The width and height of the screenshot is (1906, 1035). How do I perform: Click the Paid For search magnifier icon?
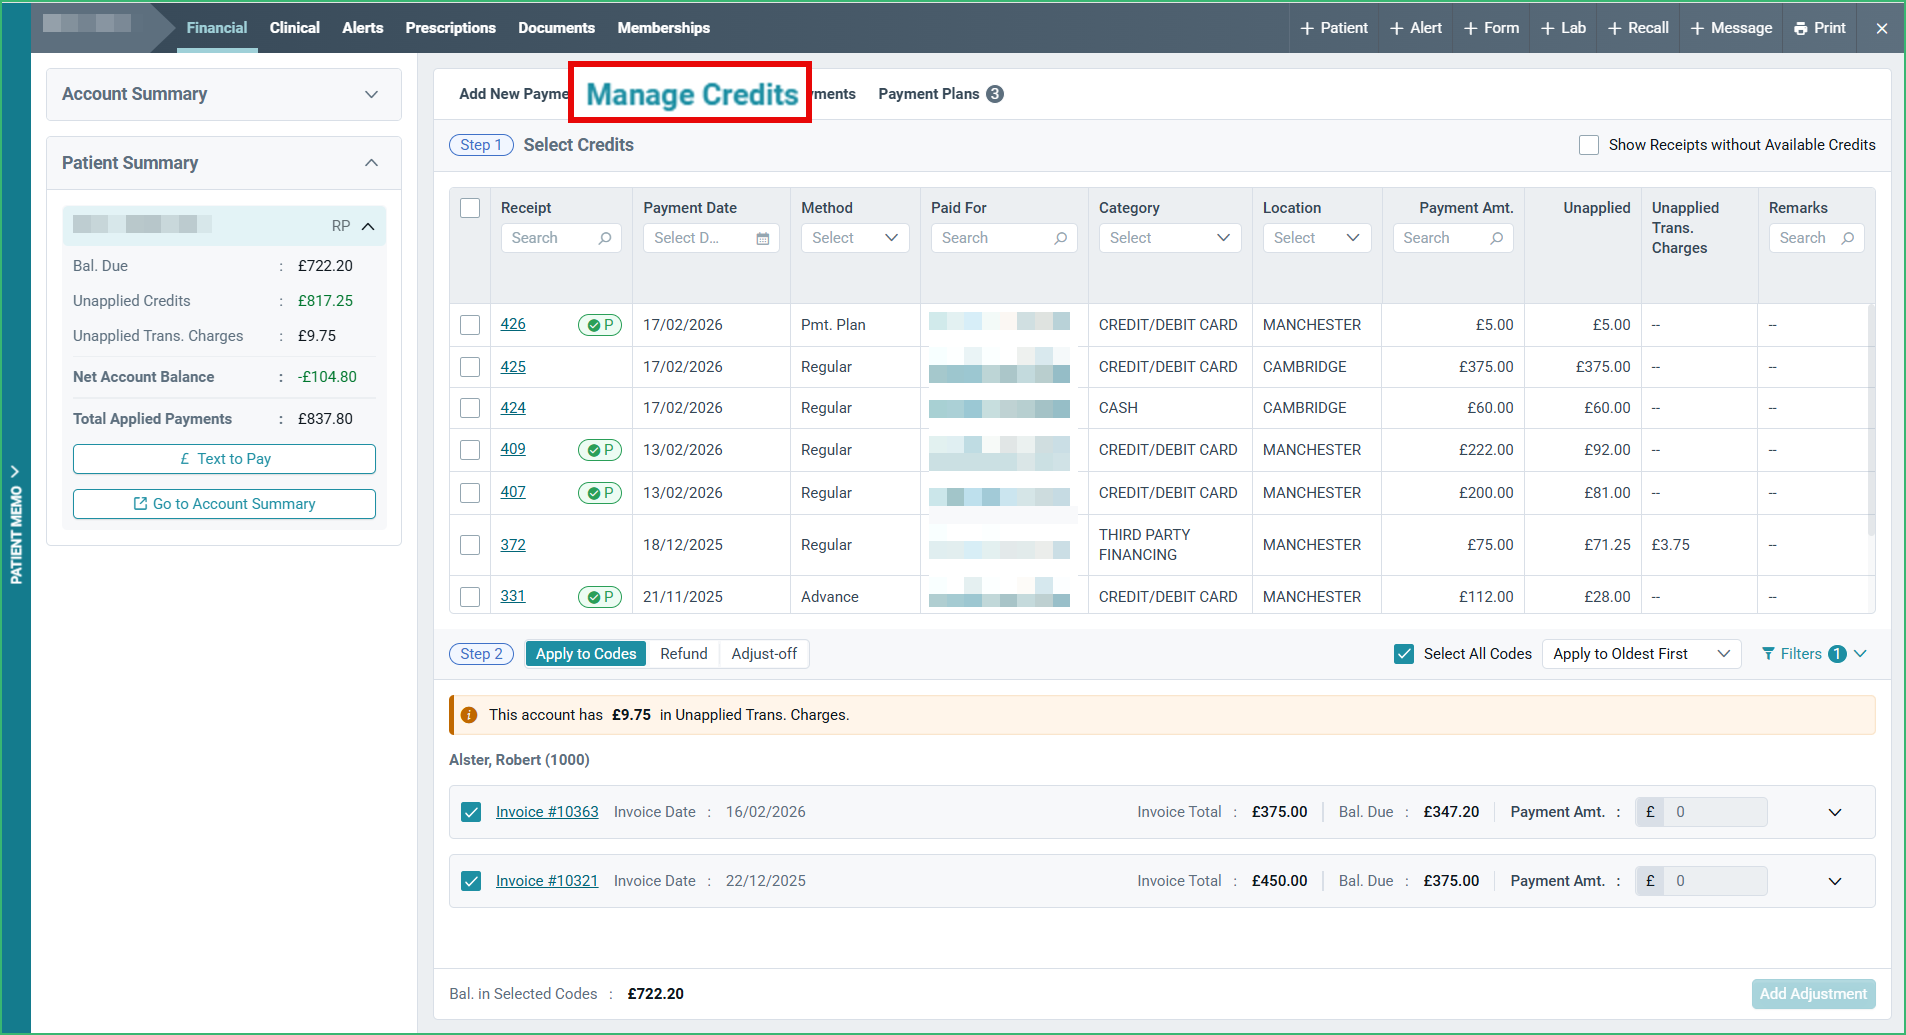1061,238
